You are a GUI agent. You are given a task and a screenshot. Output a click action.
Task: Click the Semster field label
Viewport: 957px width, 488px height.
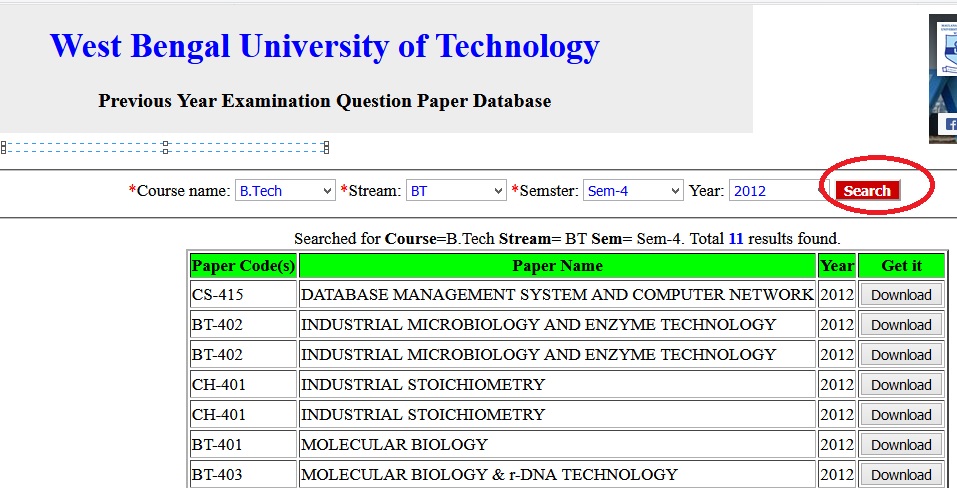(544, 191)
